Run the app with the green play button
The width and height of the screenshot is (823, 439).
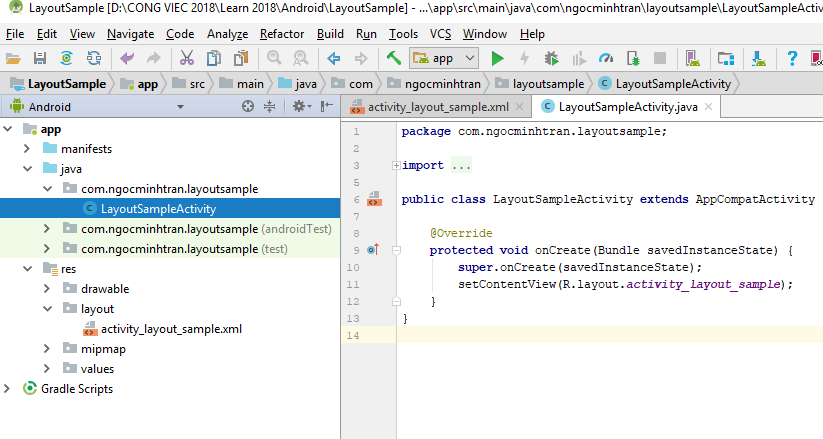pyautogui.click(x=498, y=58)
